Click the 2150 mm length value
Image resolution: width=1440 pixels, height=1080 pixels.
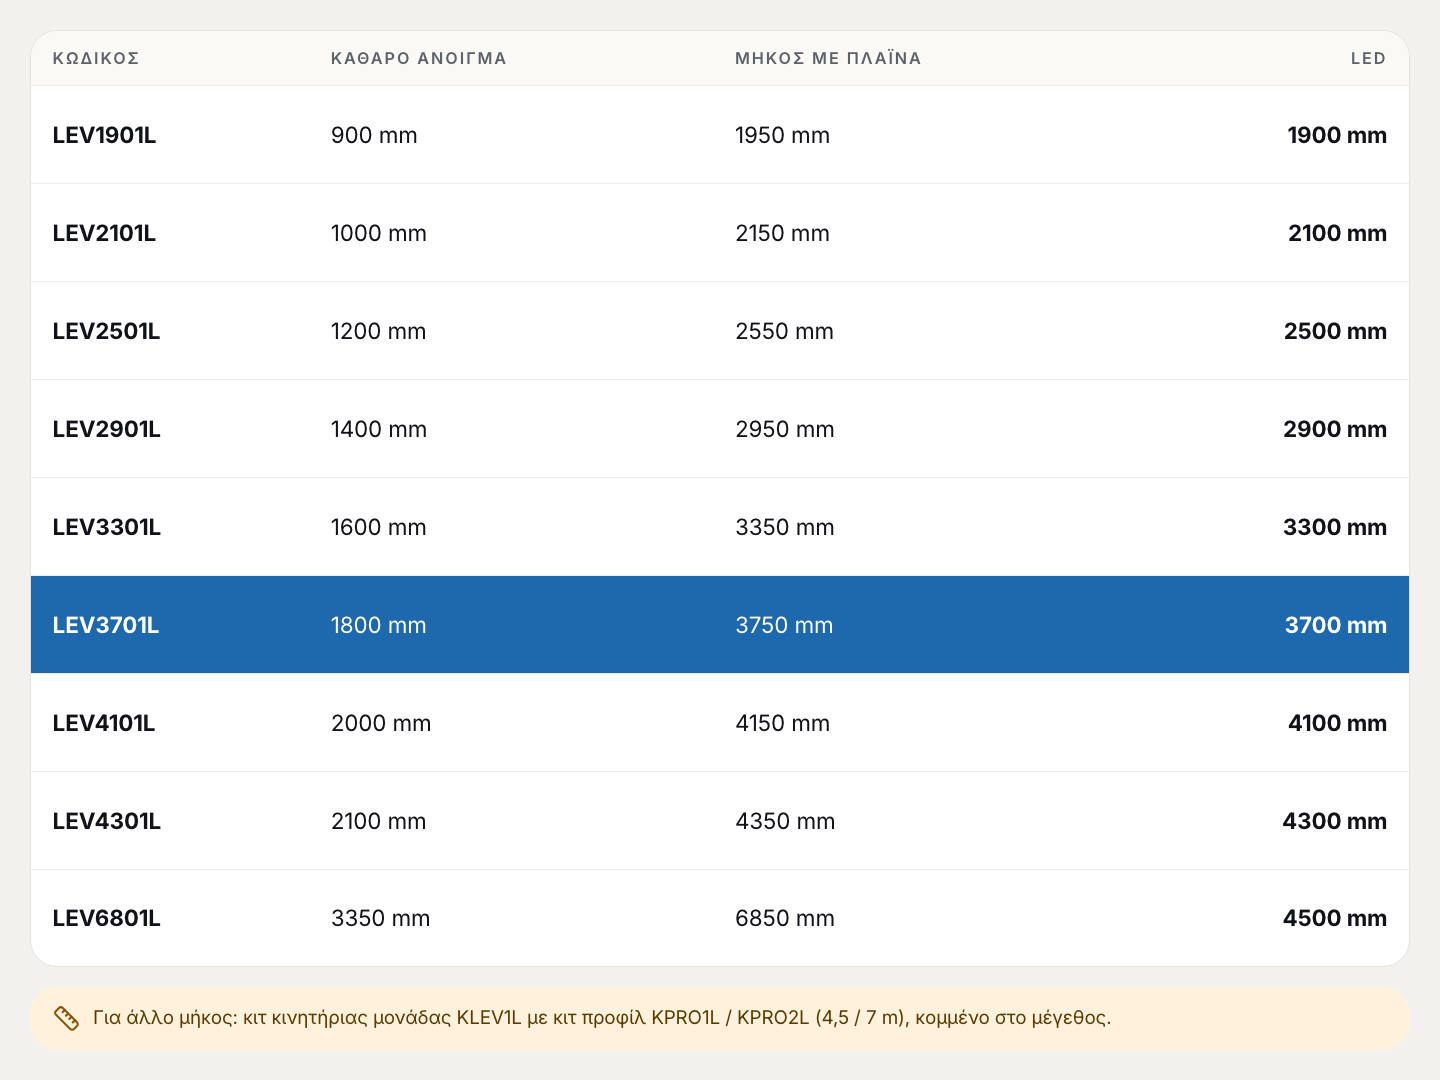click(x=783, y=233)
